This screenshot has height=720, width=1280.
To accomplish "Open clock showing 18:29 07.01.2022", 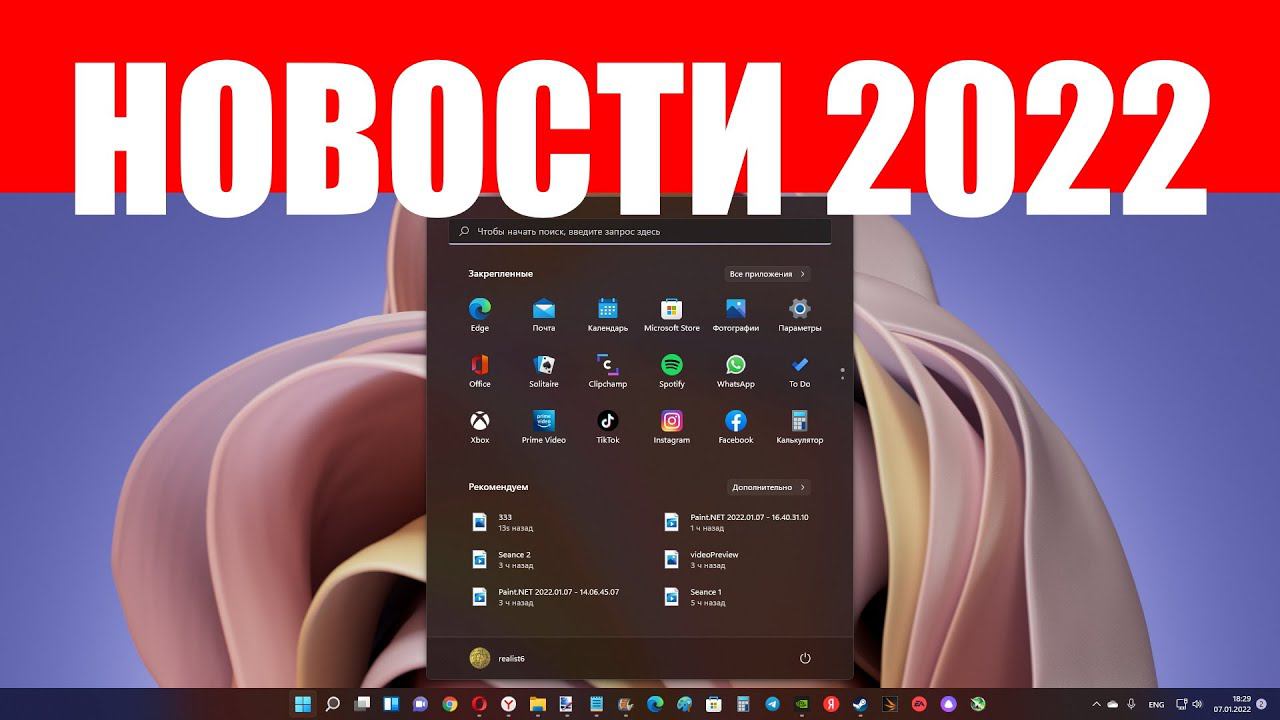I will coord(1233,704).
